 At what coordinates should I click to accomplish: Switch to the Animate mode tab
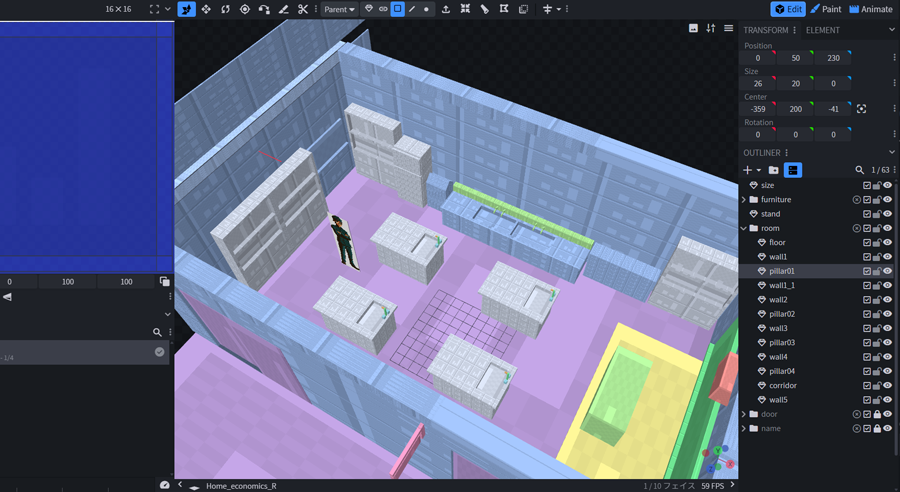(x=870, y=9)
